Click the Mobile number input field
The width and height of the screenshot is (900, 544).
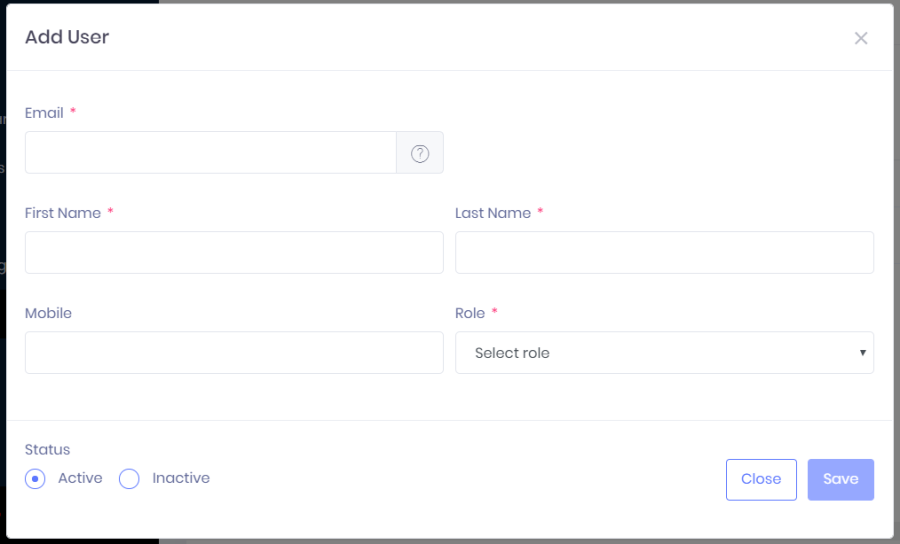coord(234,353)
